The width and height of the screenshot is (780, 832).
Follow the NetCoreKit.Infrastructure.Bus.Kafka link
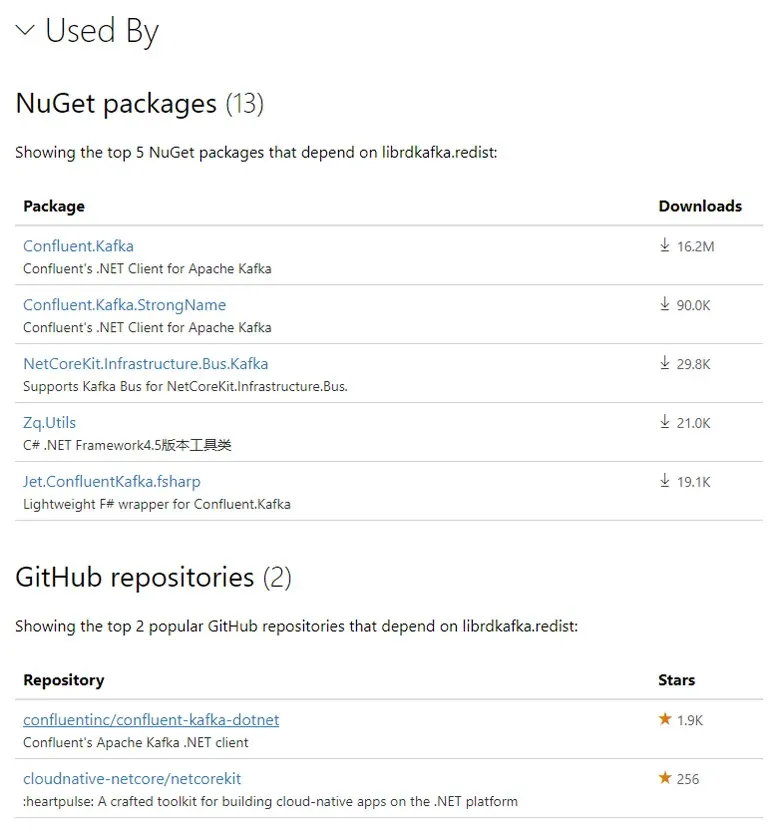146,364
